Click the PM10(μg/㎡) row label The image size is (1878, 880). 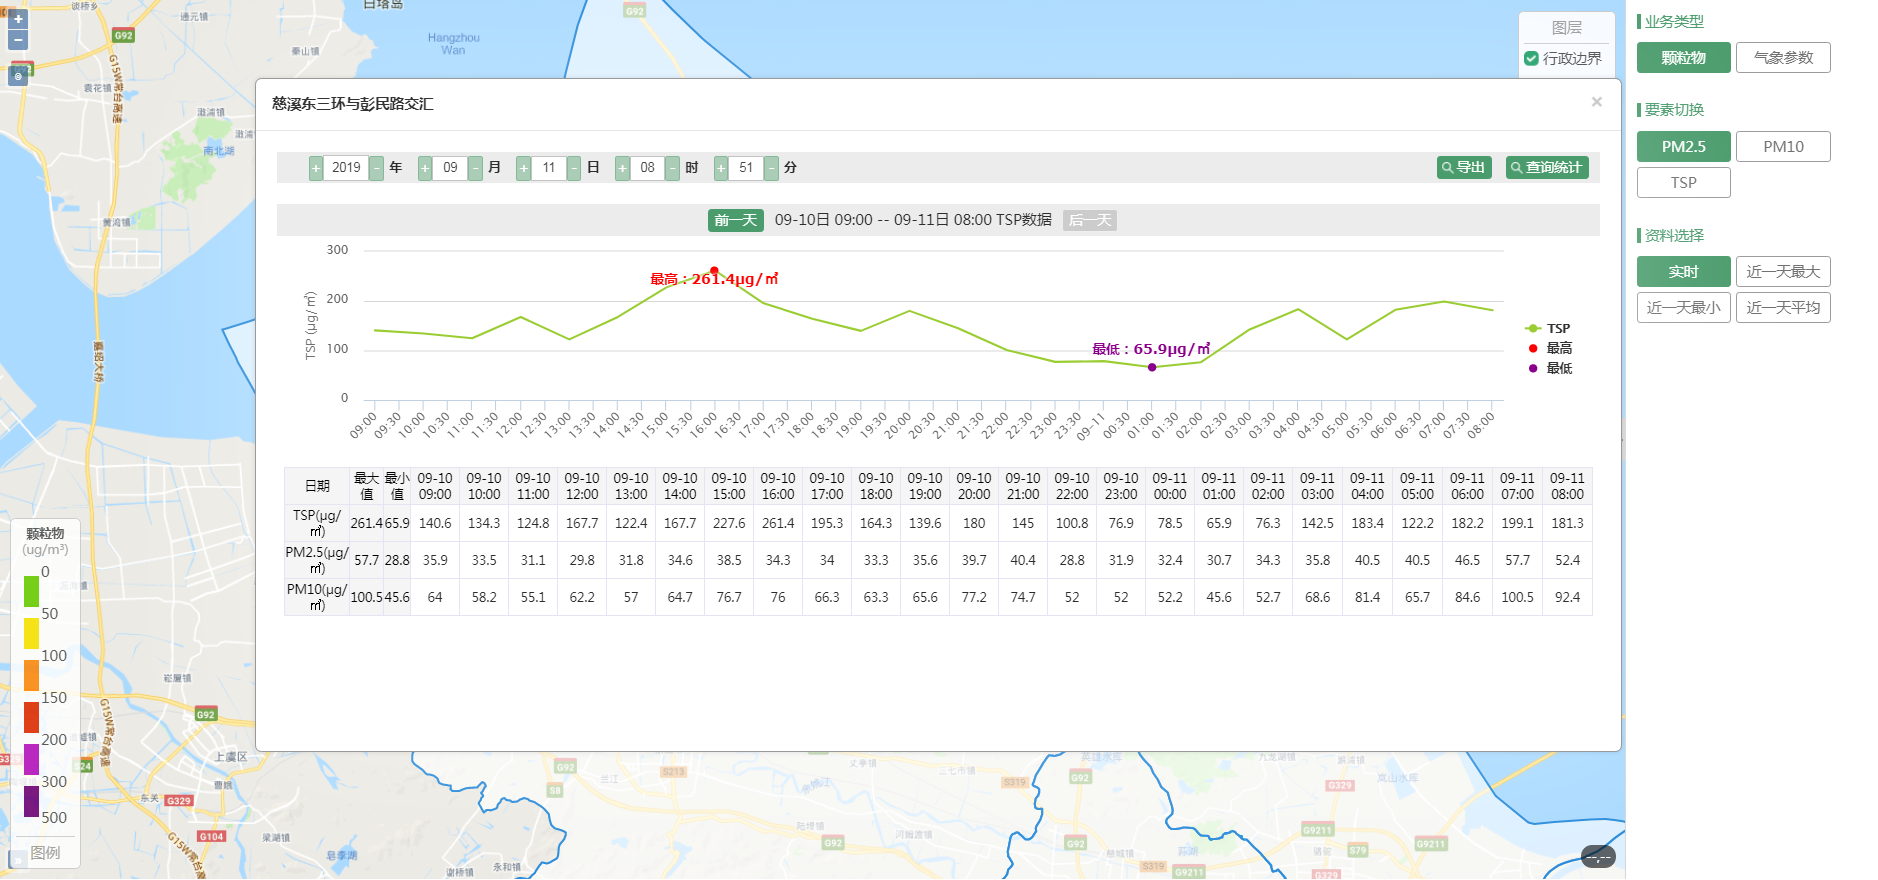click(x=317, y=597)
